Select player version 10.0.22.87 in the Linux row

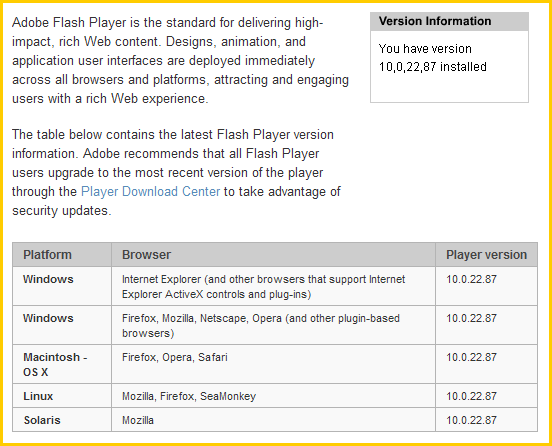(471, 396)
